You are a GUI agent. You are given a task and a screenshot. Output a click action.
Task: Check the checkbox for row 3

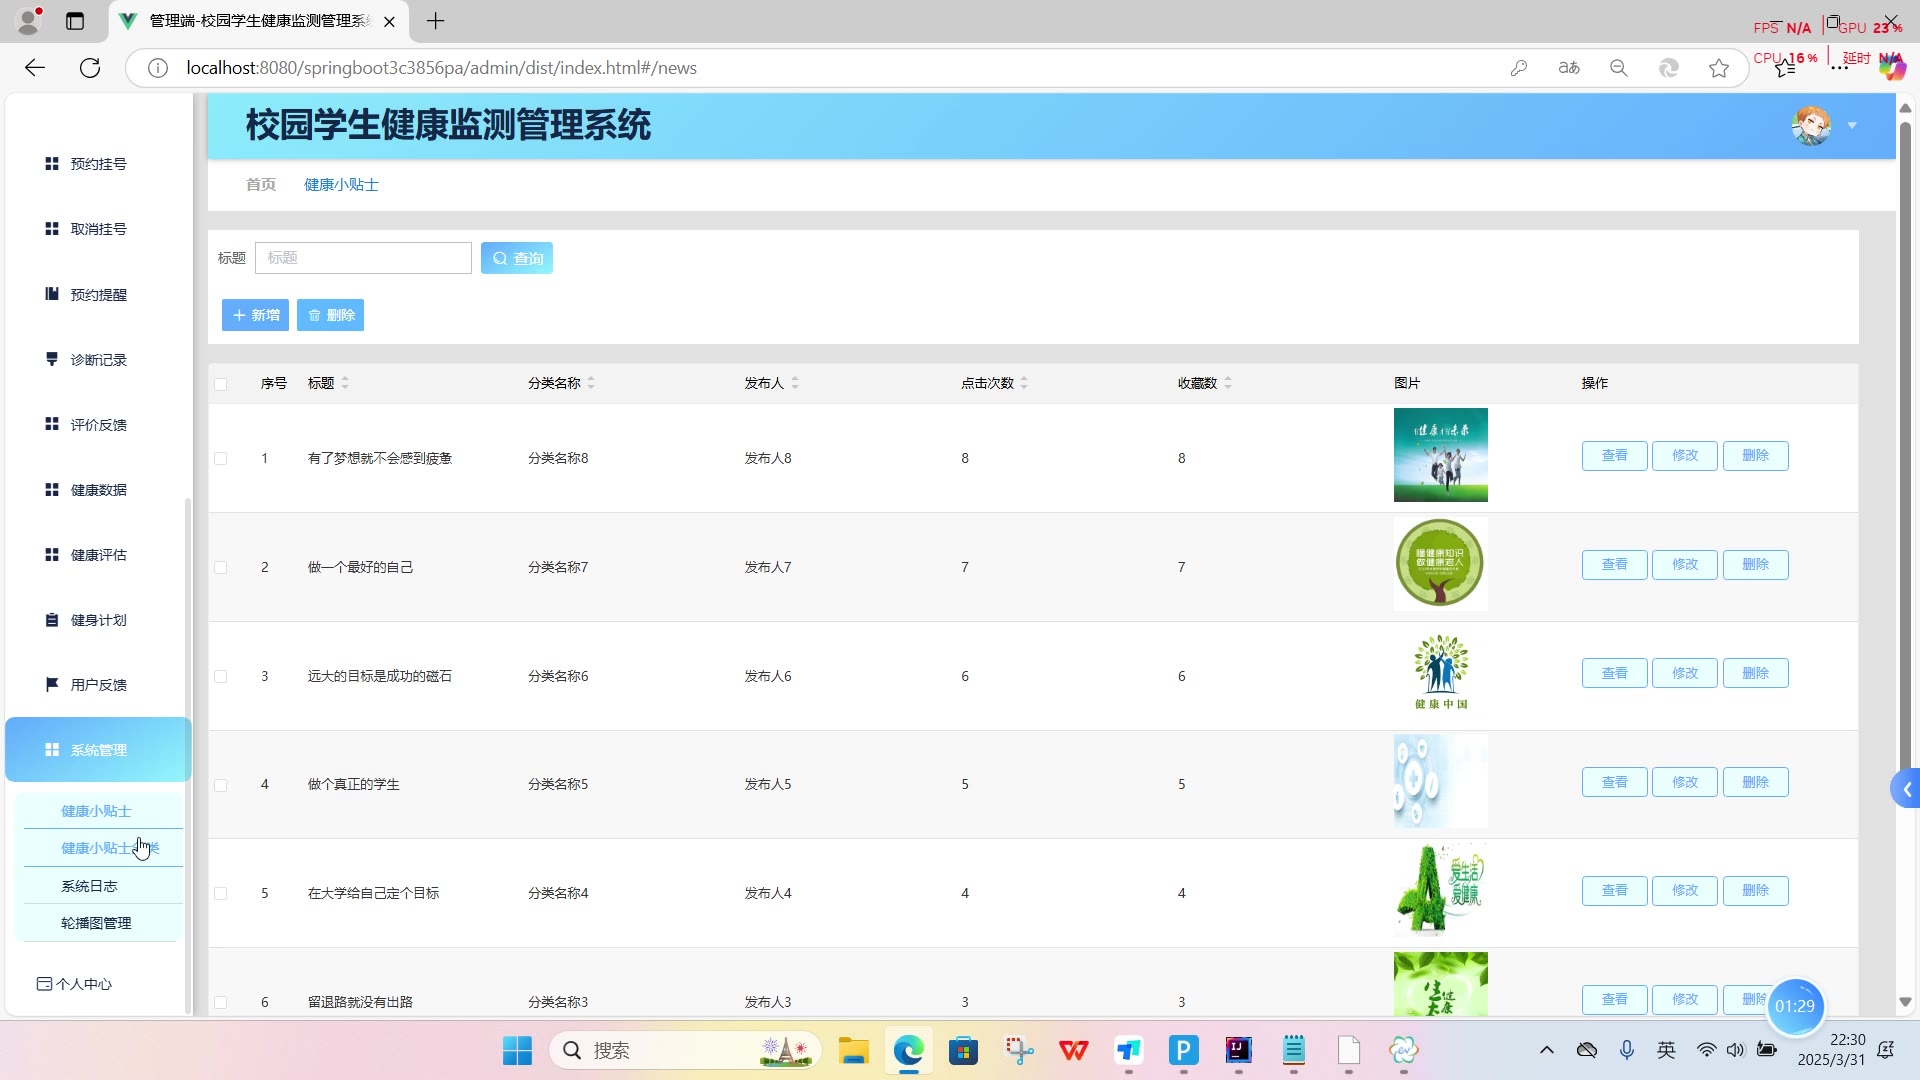tap(221, 677)
